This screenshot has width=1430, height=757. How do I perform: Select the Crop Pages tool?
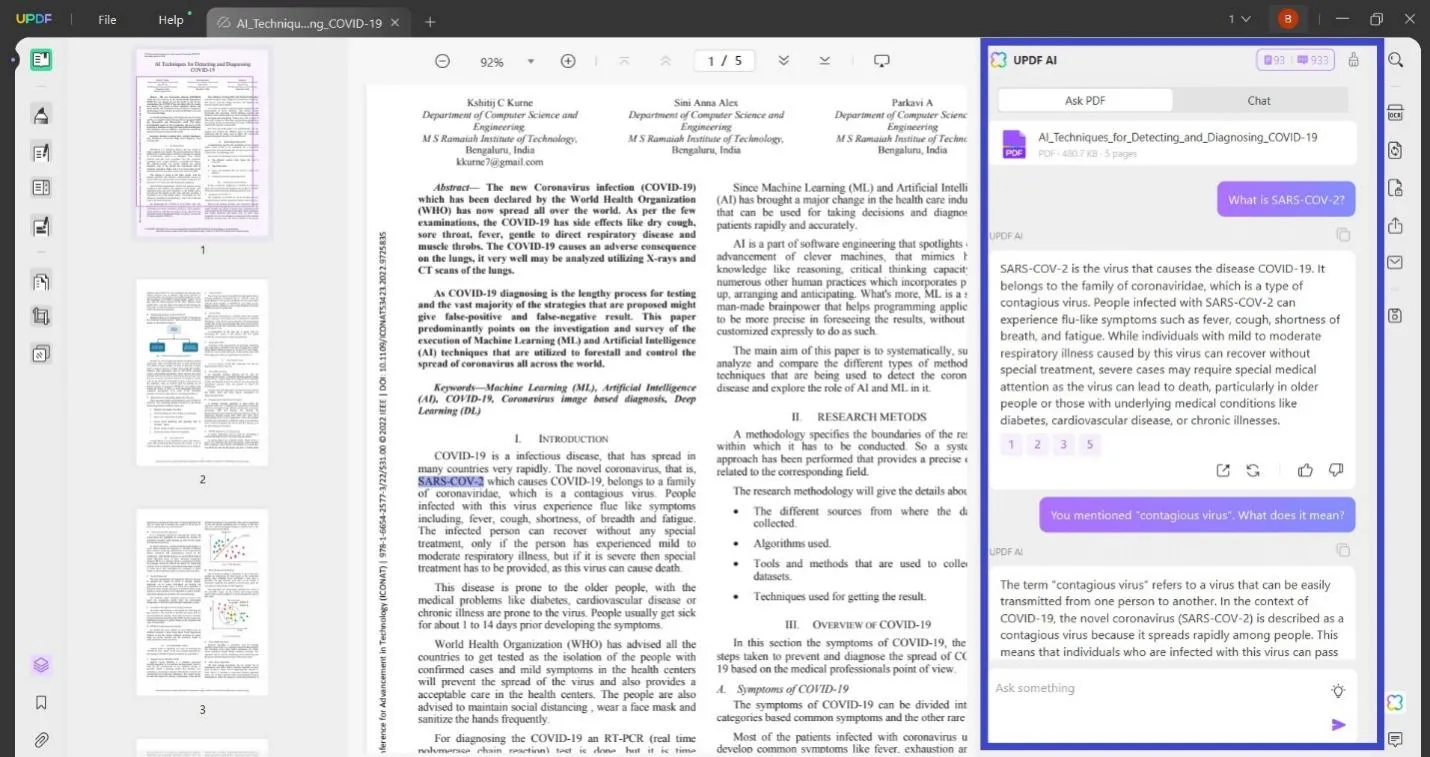pos(41,317)
